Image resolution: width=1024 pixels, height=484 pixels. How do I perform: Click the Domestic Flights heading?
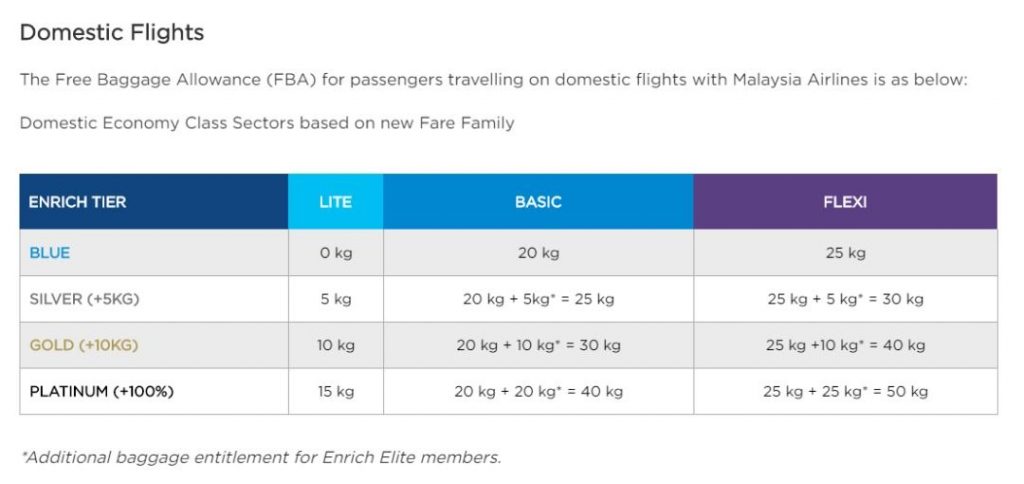coord(112,33)
